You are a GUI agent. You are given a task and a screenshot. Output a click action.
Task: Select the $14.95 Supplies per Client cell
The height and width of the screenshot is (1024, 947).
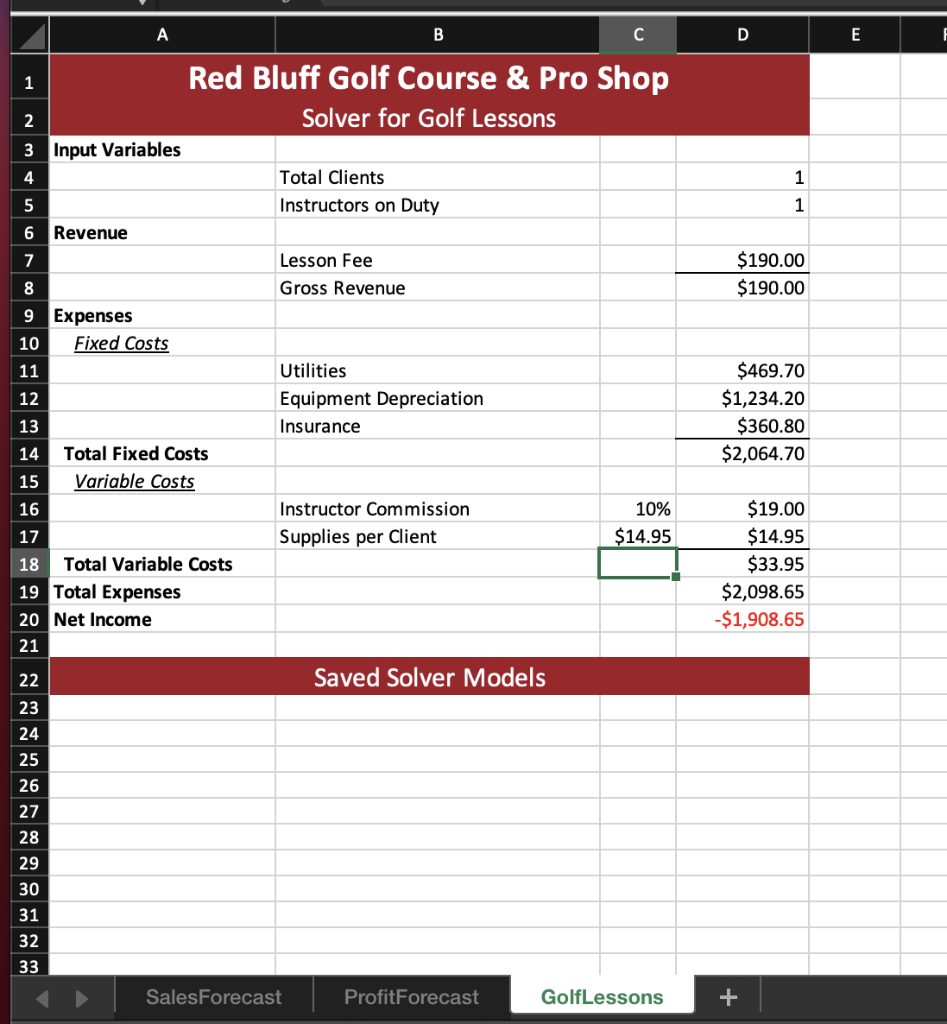pyautogui.click(x=637, y=536)
